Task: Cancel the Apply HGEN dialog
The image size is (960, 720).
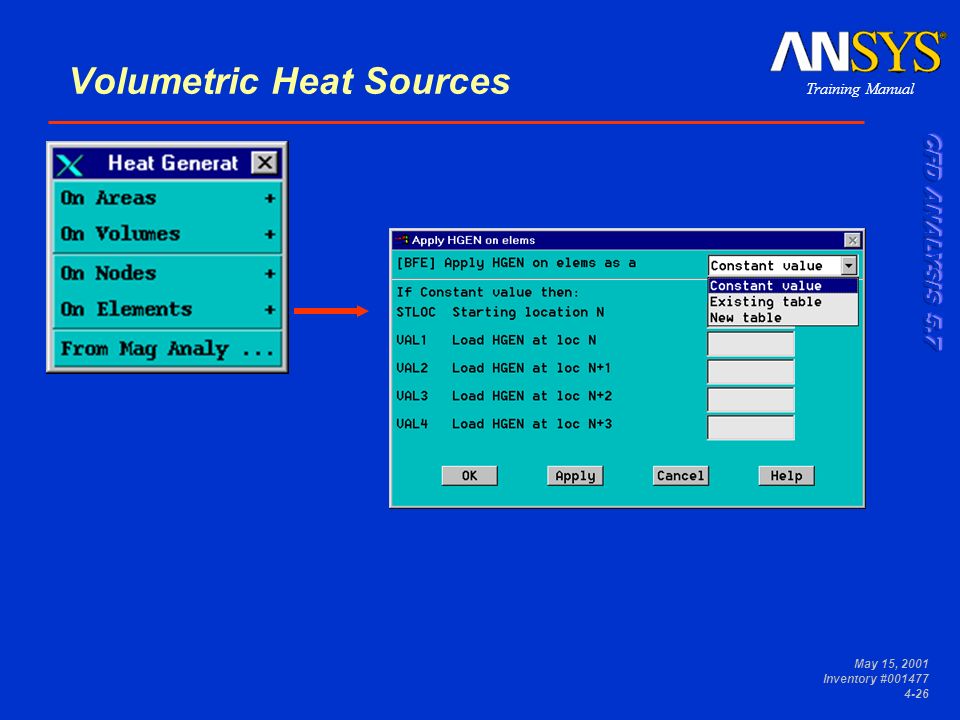Action: (681, 476)
